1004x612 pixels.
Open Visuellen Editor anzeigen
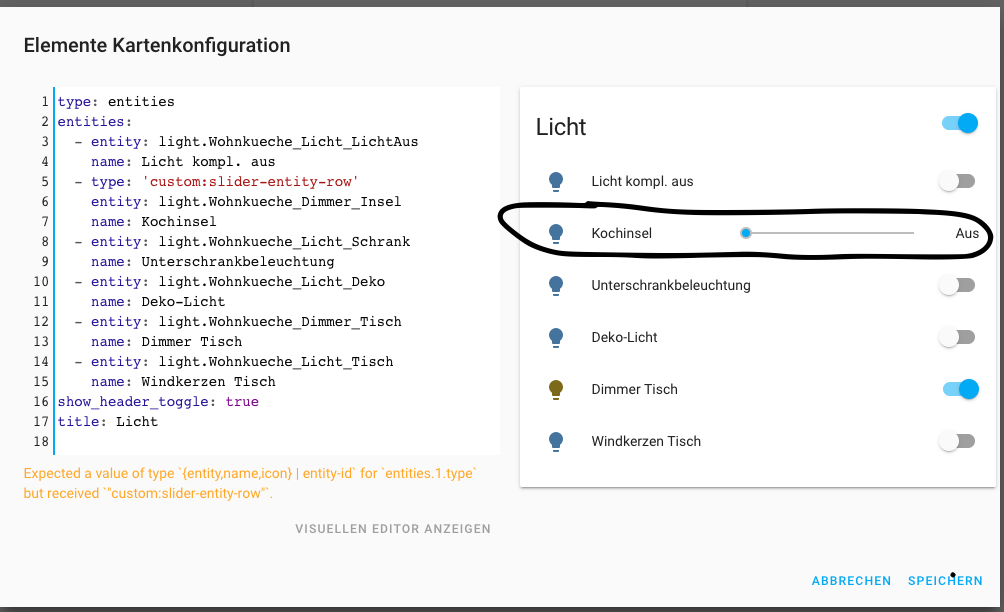tap(393, 529)
